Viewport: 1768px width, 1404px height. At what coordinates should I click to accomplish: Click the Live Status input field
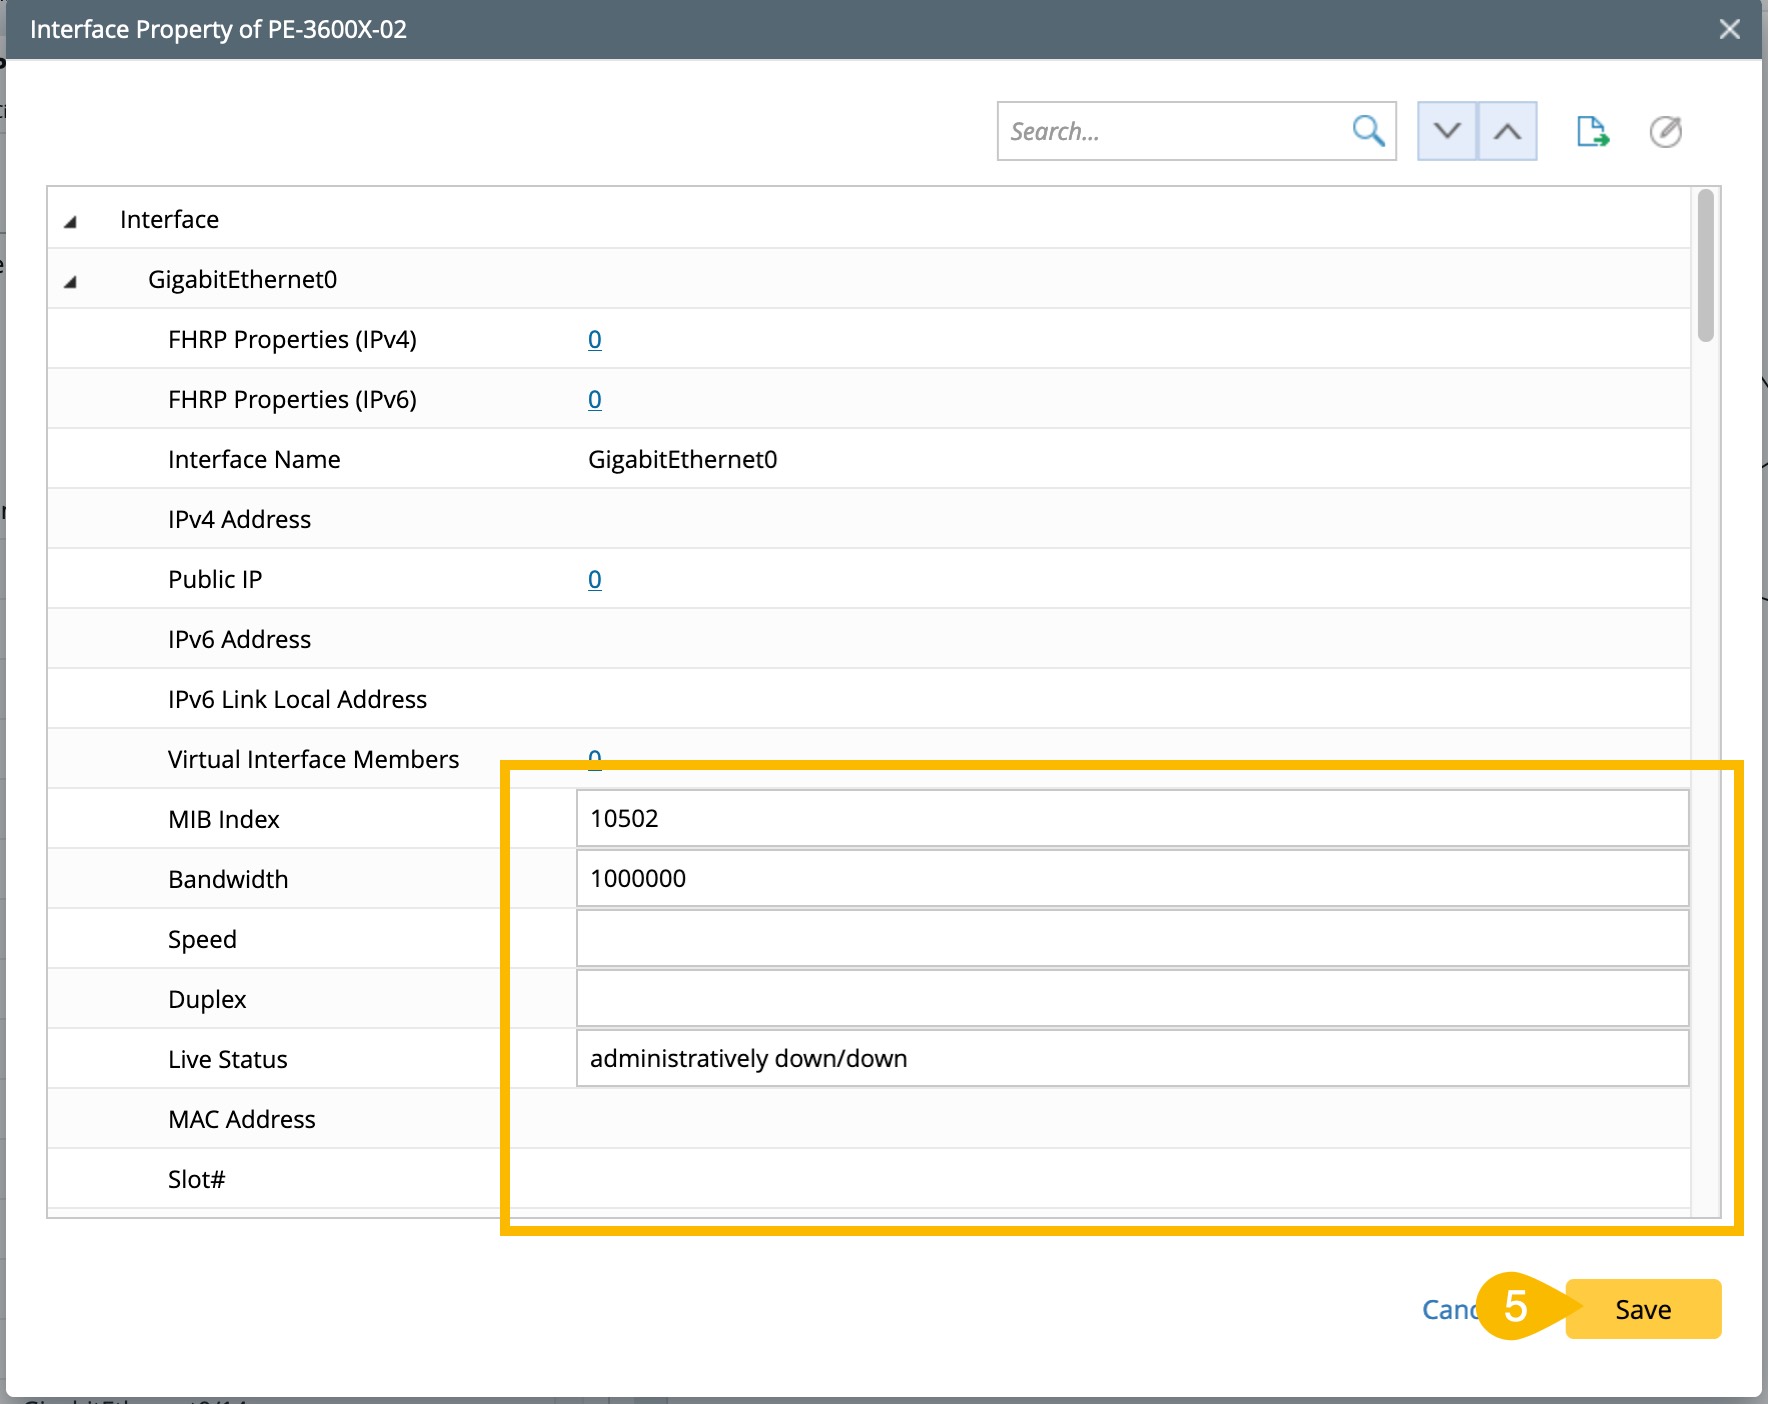click(1131, 1058)
